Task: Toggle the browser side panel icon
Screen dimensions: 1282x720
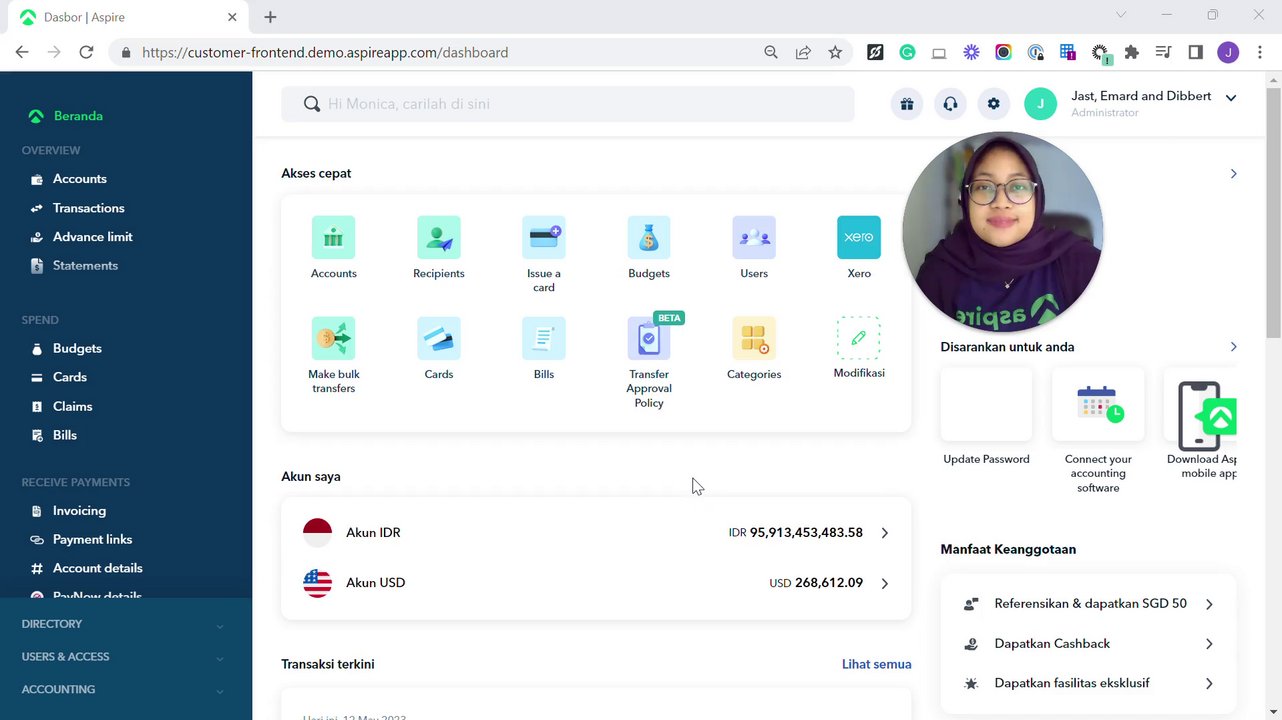Action: pyautogui.click(x=1195, y=52)
